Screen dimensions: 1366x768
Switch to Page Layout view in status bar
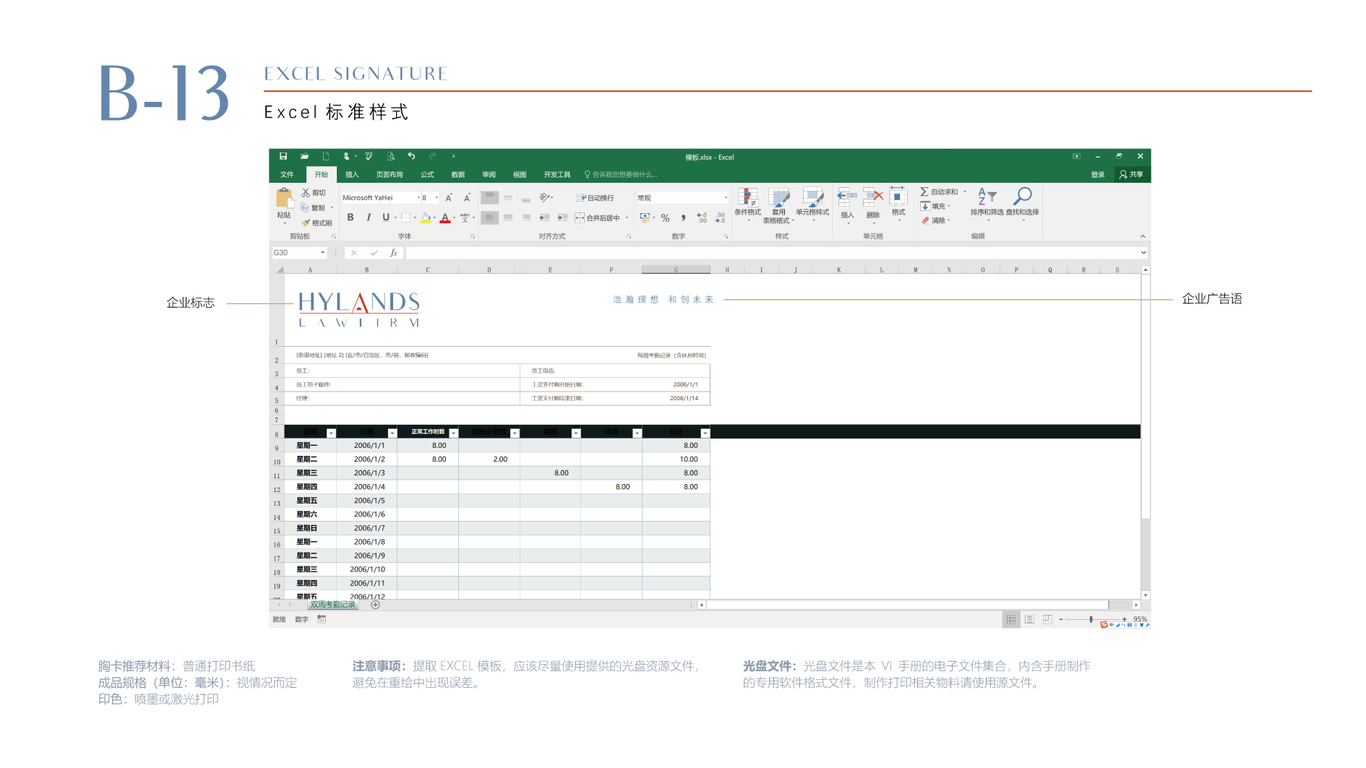tap(1029, 620)
